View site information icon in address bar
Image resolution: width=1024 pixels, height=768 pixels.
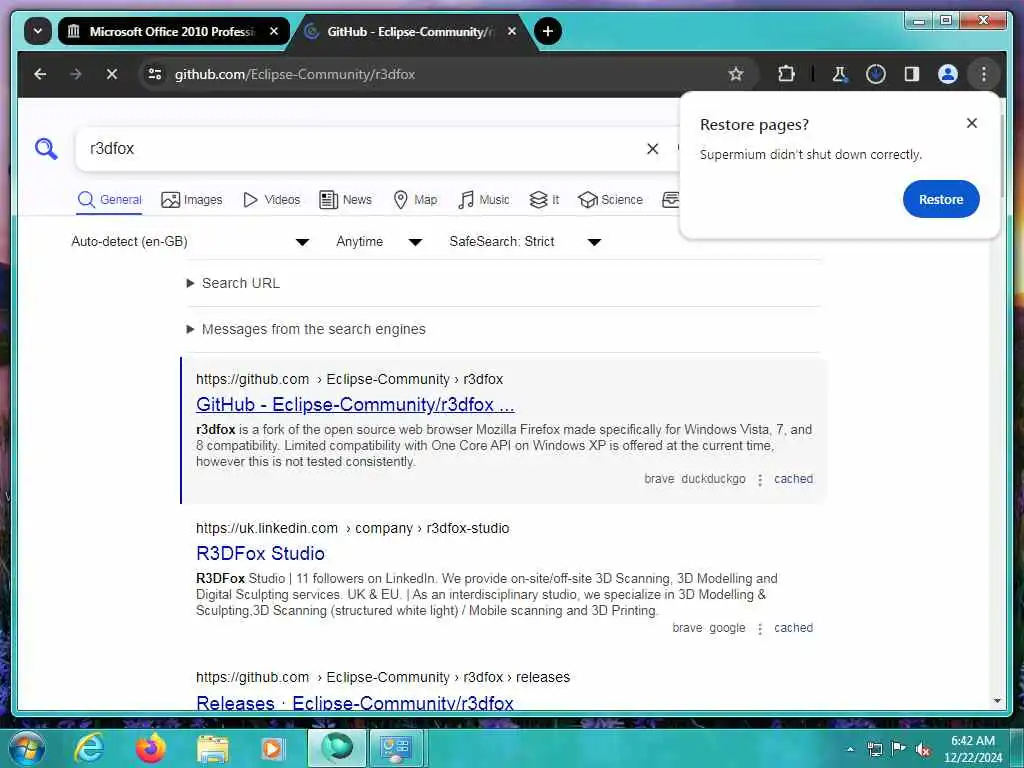pyautogui.click(x=155, y=74)
